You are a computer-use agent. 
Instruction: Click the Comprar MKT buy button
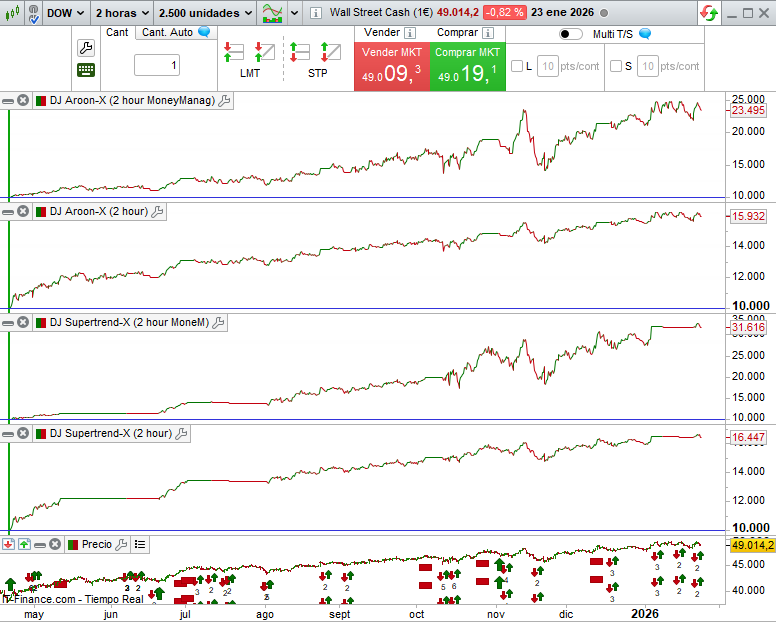(467, 66)
